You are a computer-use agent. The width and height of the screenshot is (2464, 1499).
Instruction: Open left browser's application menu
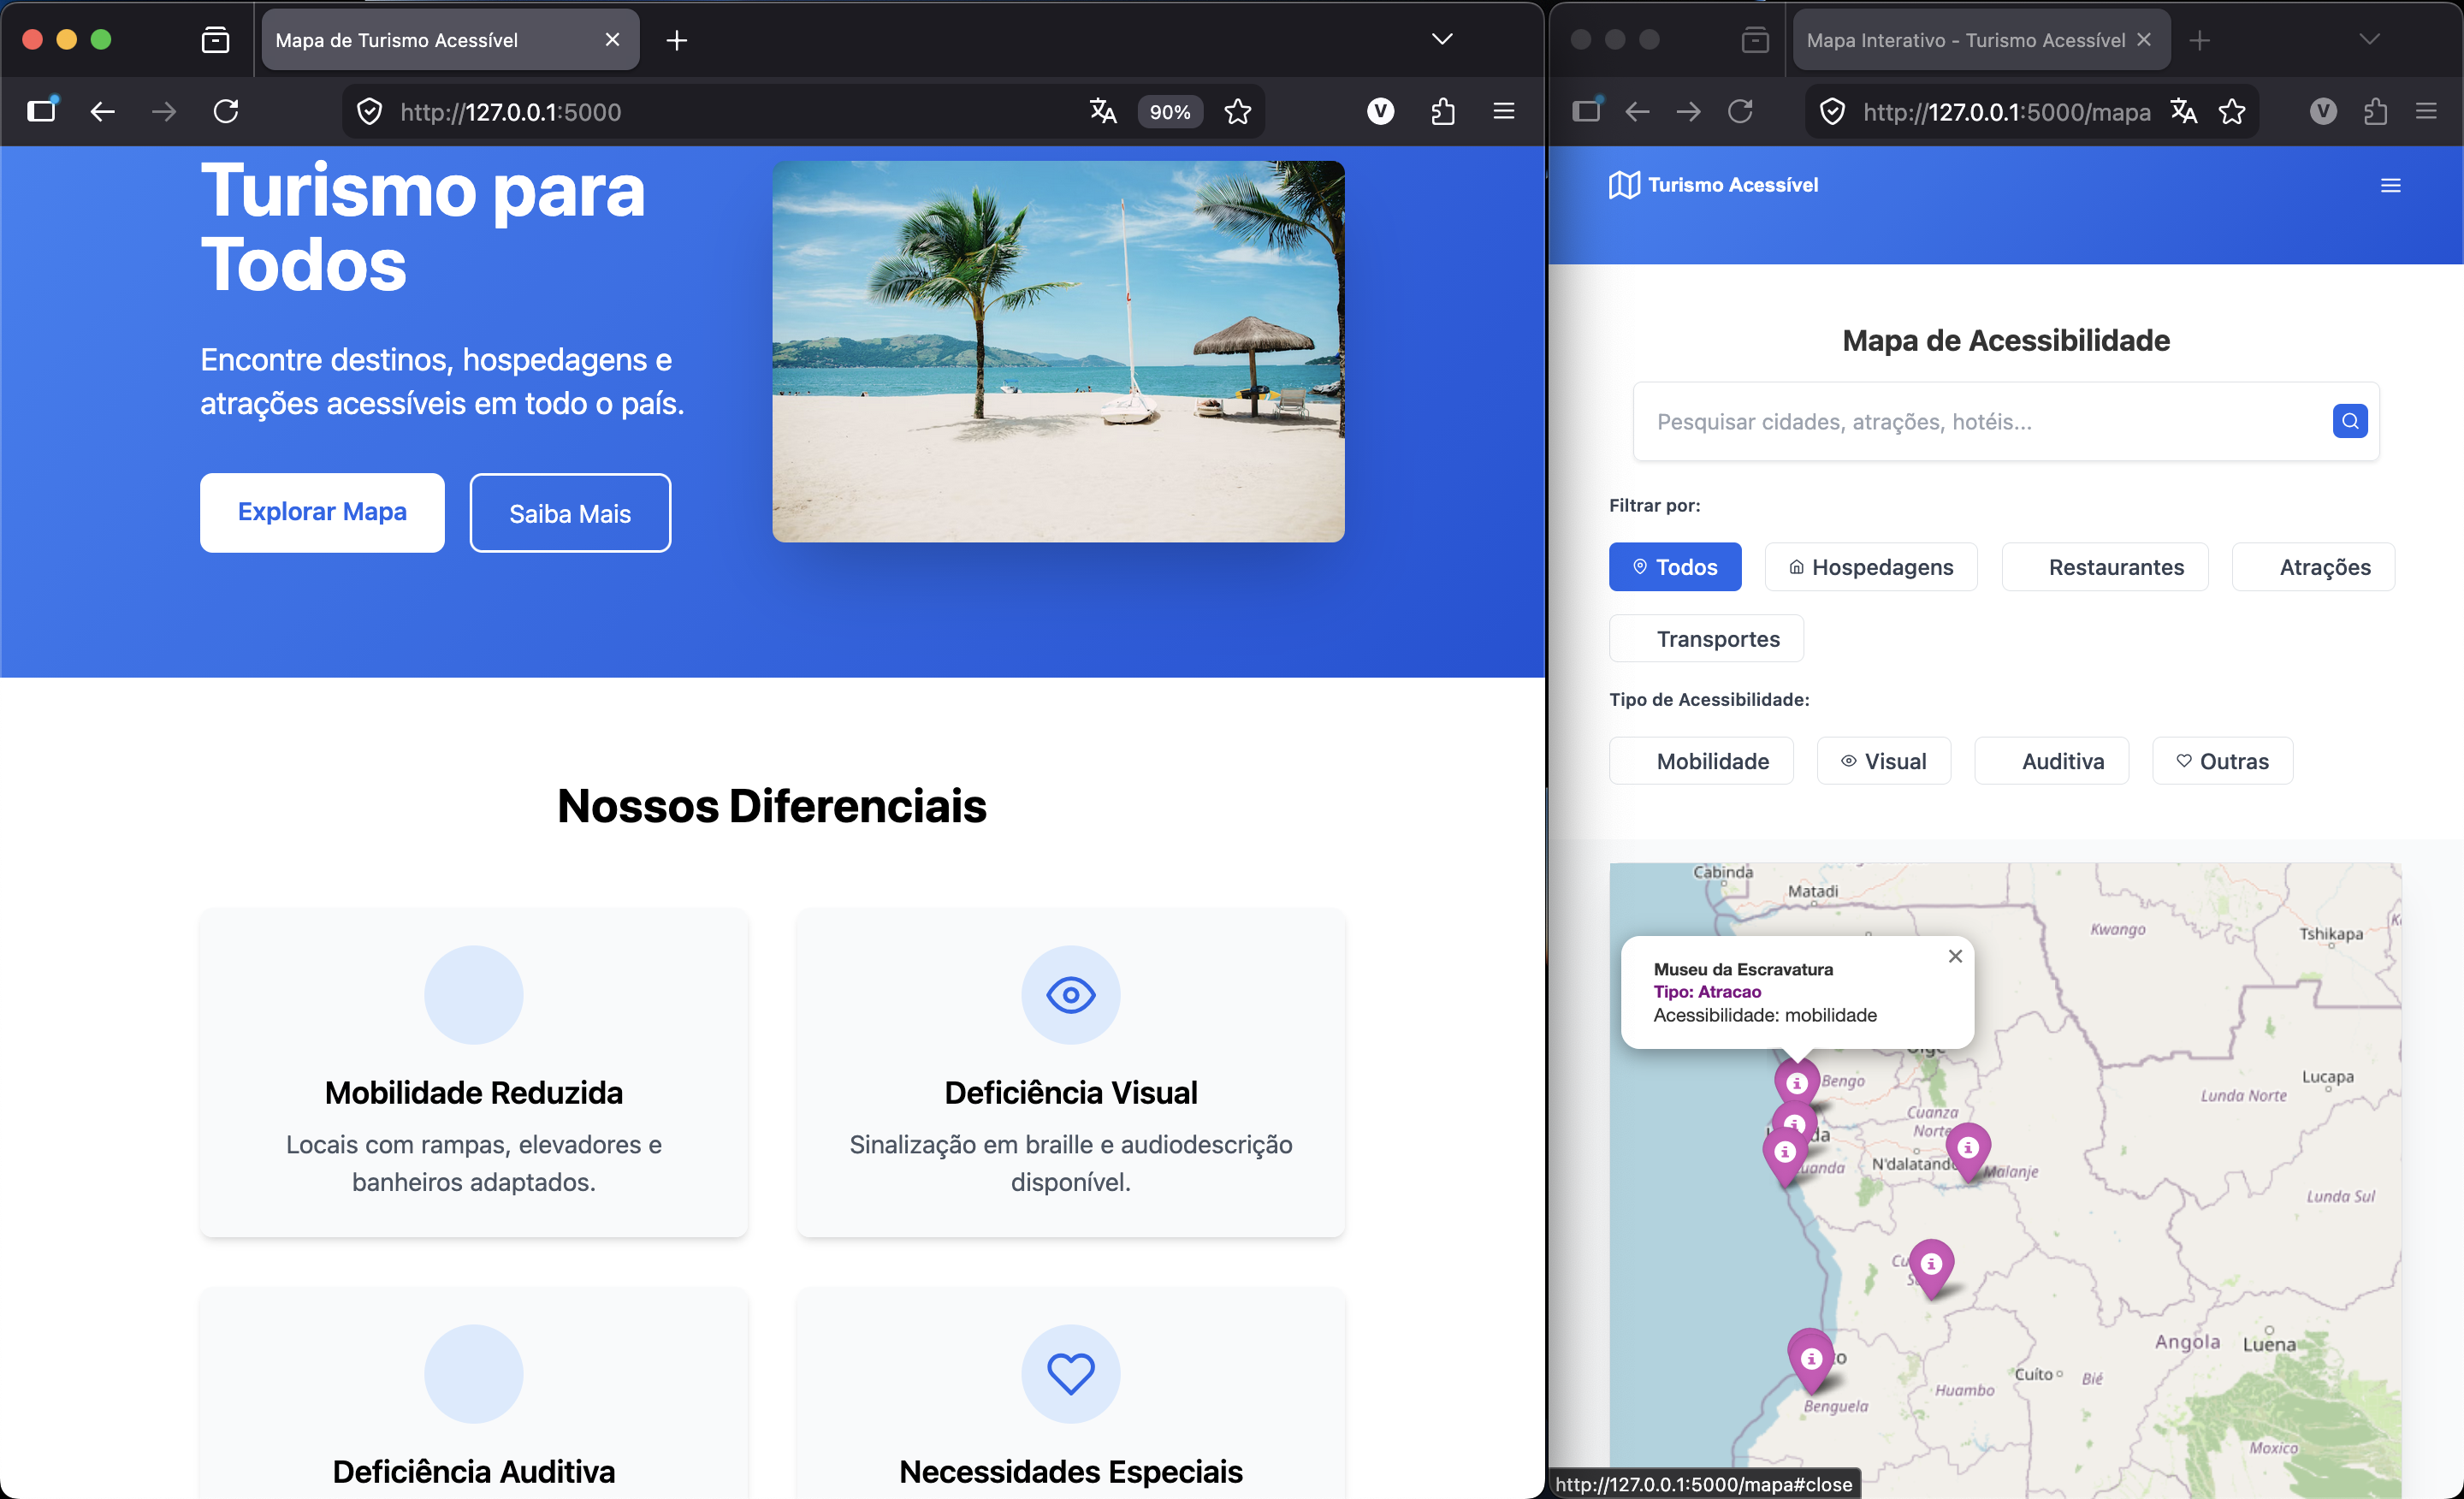1503,111
